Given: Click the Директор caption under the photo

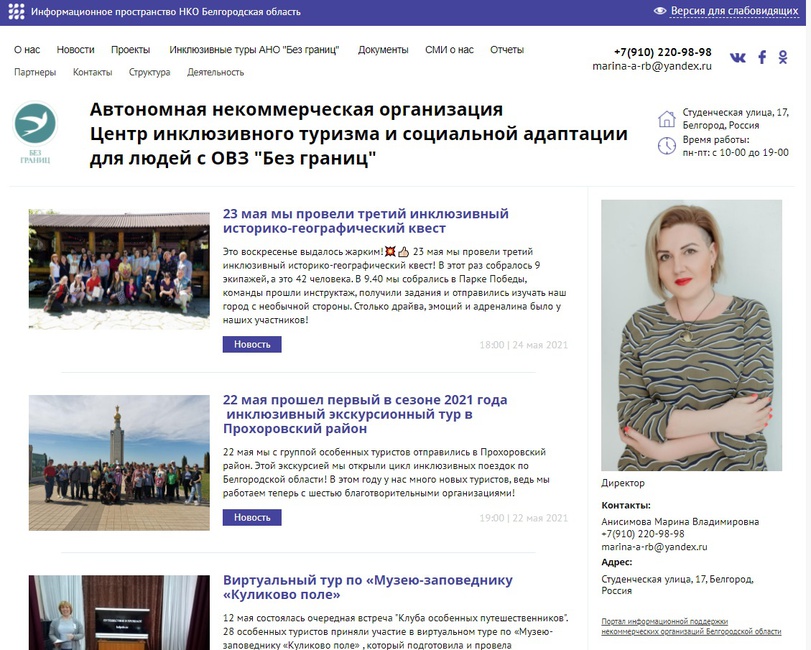Looking at the screenshot, I should point(623,483).
